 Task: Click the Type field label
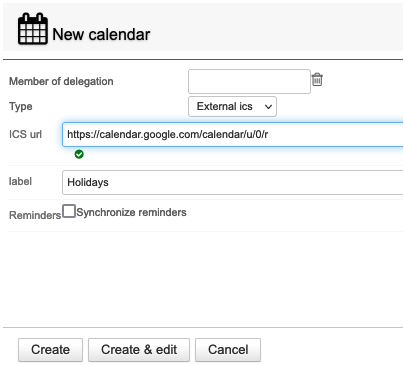point(21,107)
